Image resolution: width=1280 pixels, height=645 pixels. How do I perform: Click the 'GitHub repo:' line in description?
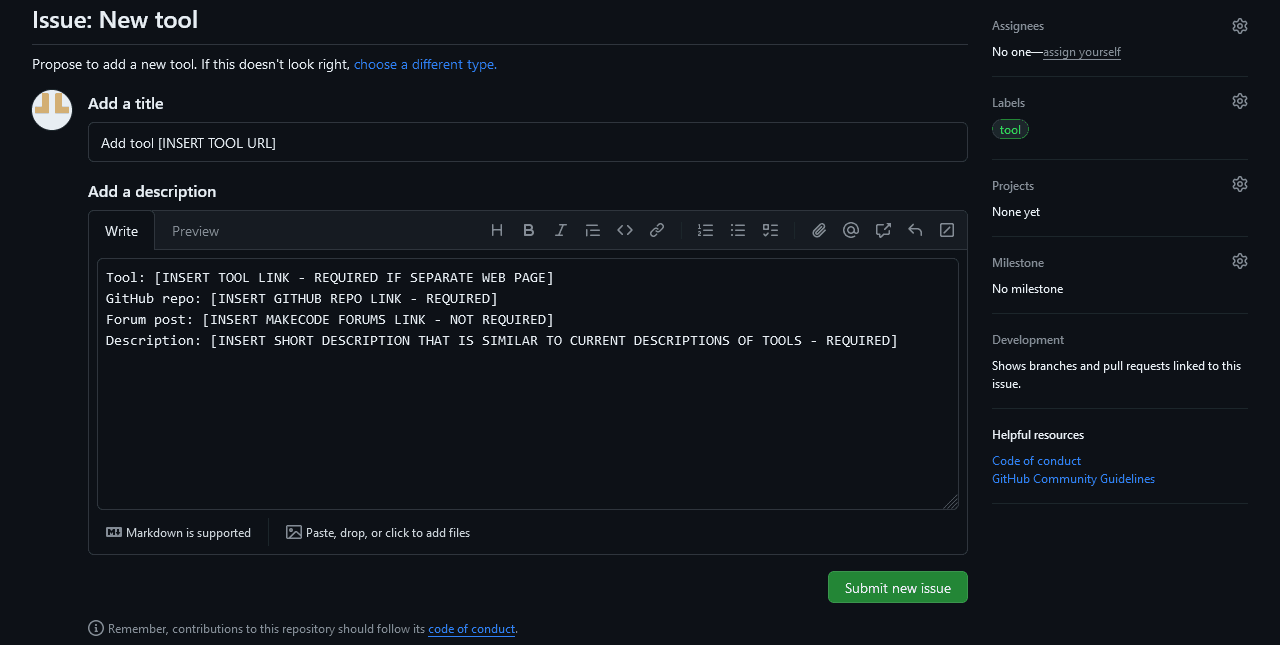click(x=302, y=298)
